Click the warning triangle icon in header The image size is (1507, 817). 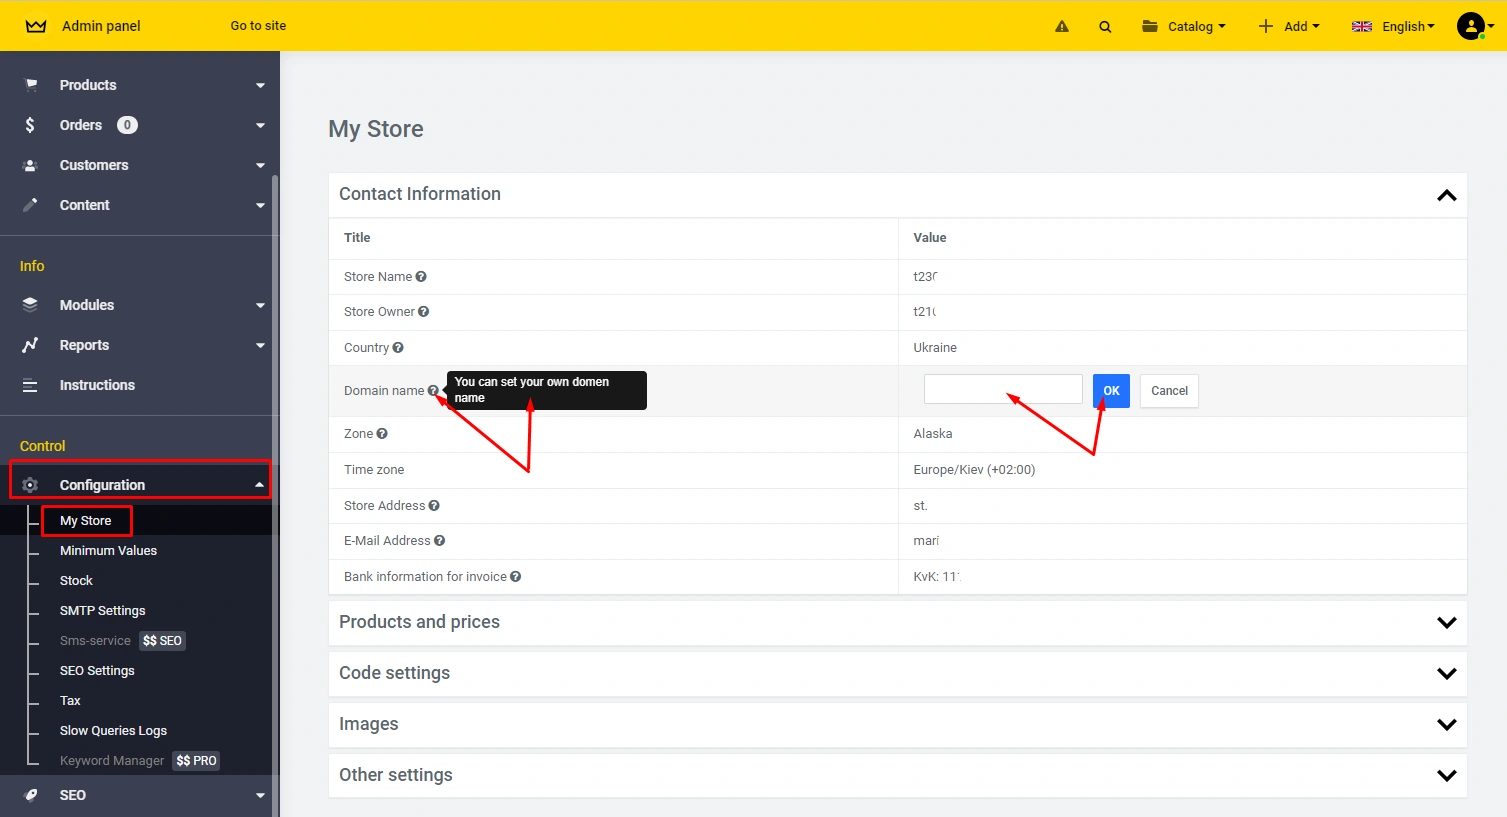1062,27
